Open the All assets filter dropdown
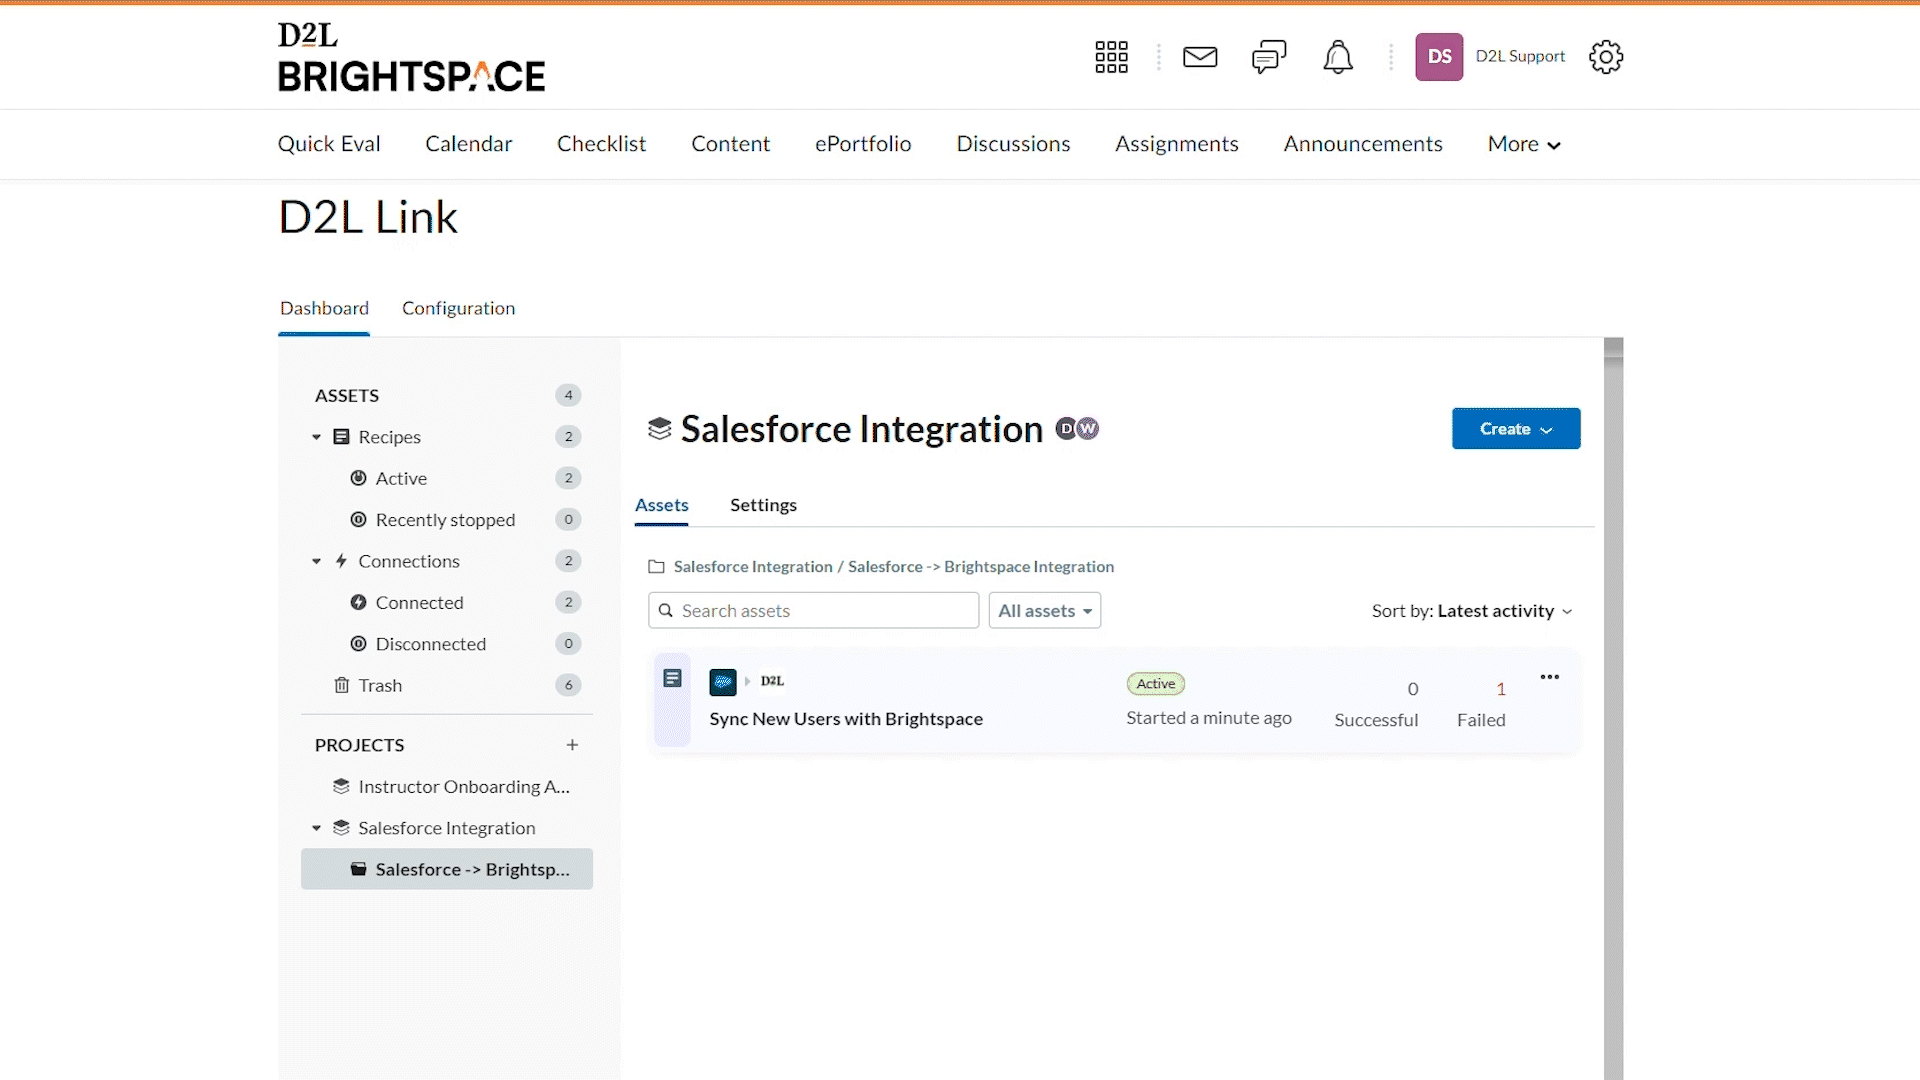The width and height of the screenshot is (1920, 1080). (1044, 611)
